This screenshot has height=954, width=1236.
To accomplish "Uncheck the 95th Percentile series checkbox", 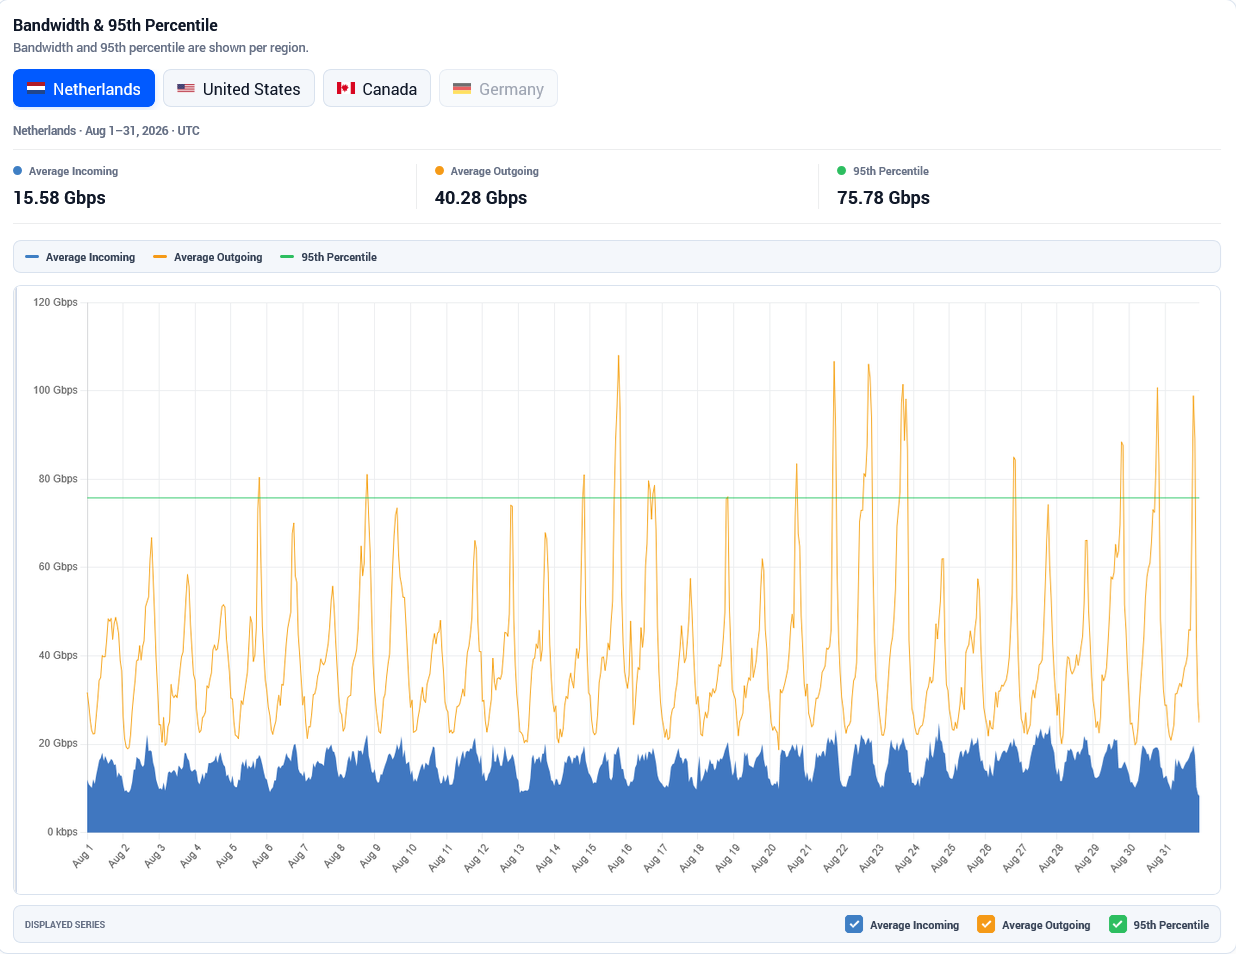I will pos(1118,924).
